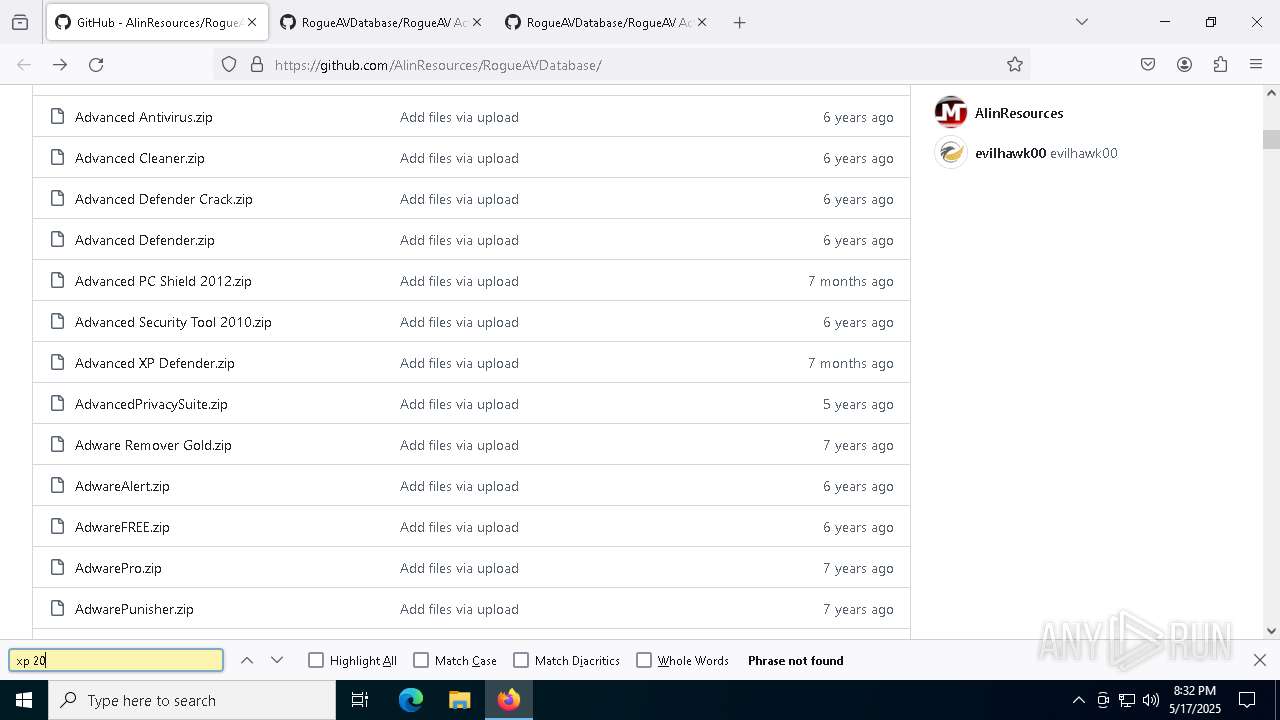Open the tracking protection shield icon
The height and width of the screenshot is (720, 1280).
[x=229, y=65]
